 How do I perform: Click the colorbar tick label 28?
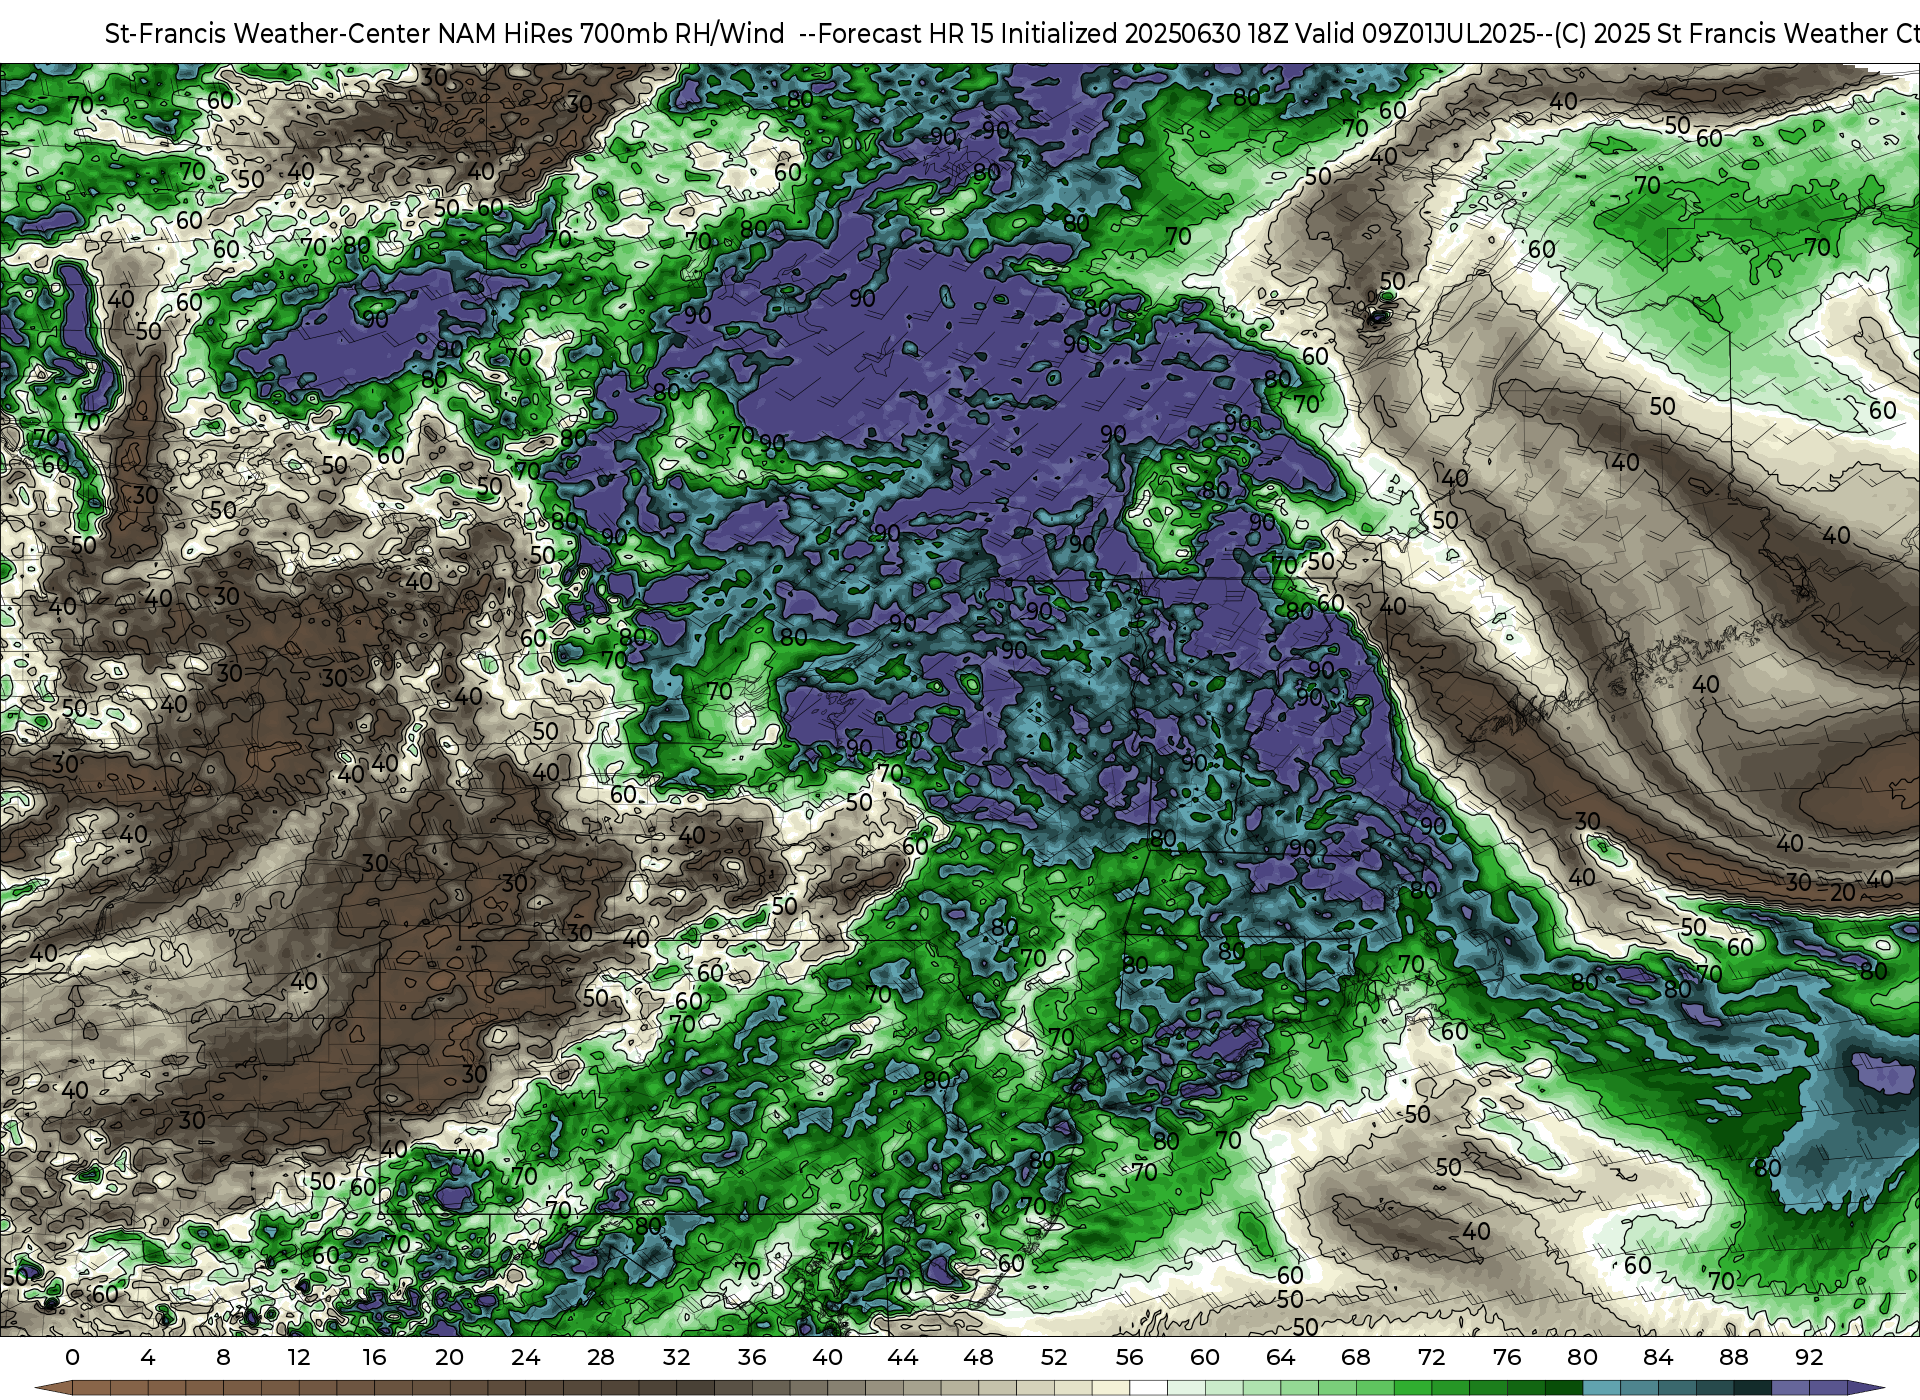tap(601, 1358)
